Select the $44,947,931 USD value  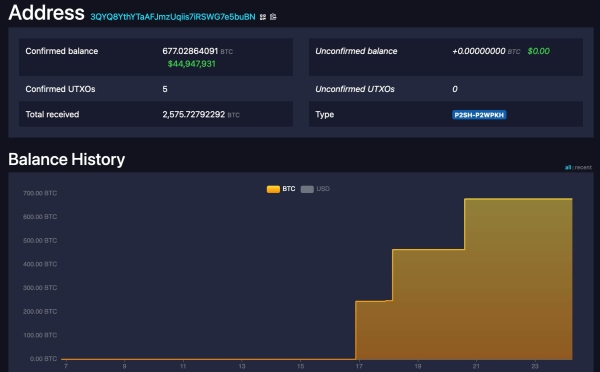pos(191,64)
